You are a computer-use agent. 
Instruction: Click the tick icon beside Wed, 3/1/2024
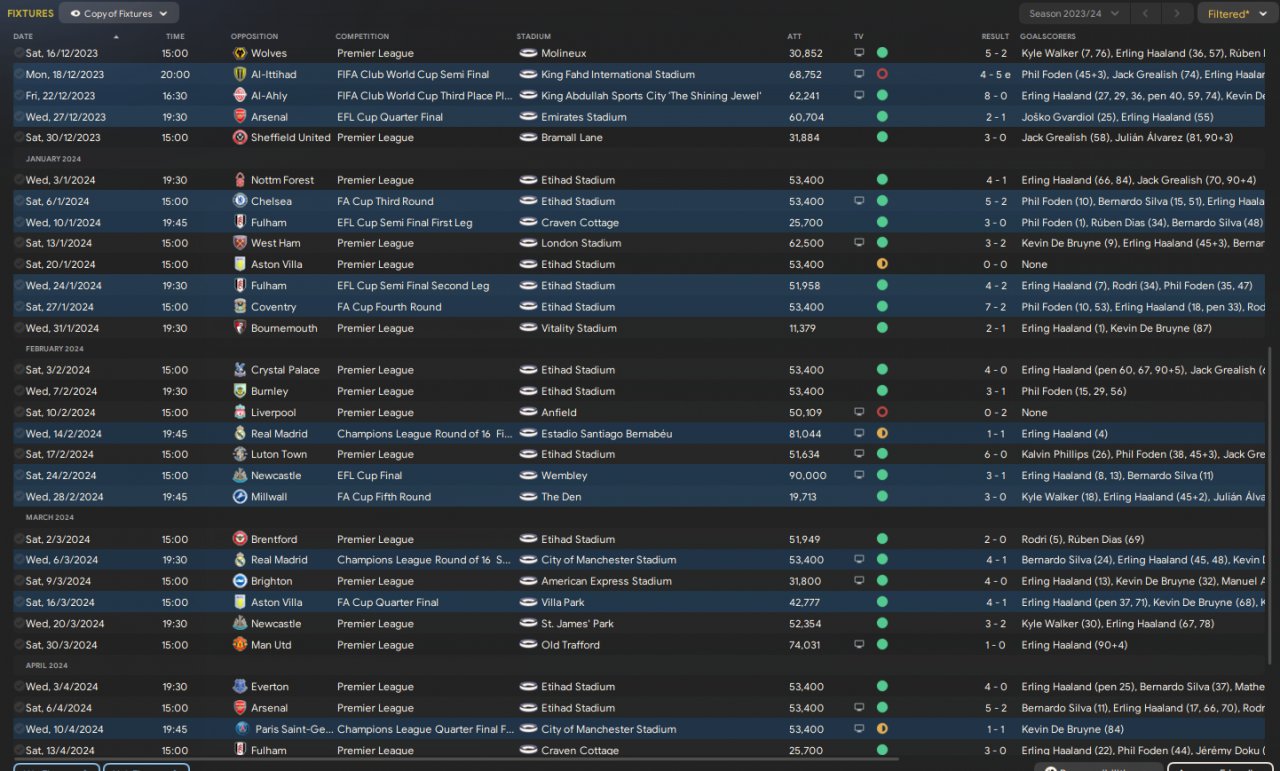[19, 180]
